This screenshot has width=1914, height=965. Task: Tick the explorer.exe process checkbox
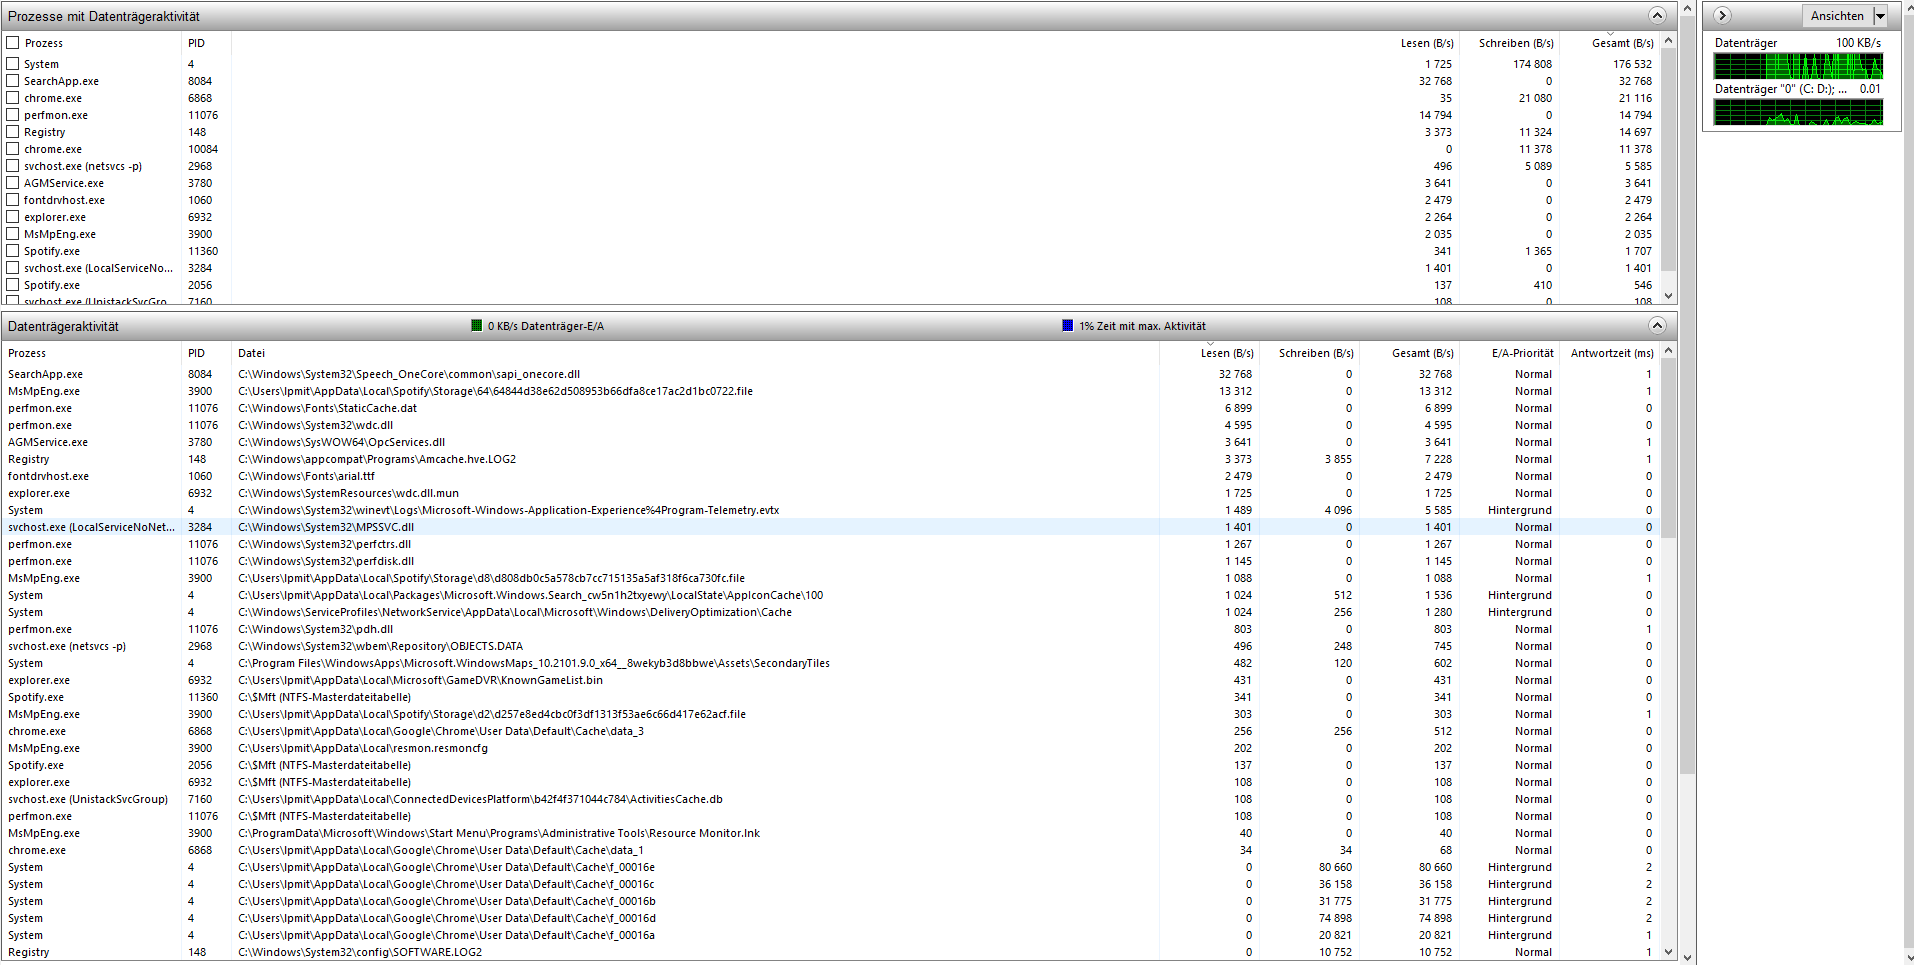pos(13,217)
